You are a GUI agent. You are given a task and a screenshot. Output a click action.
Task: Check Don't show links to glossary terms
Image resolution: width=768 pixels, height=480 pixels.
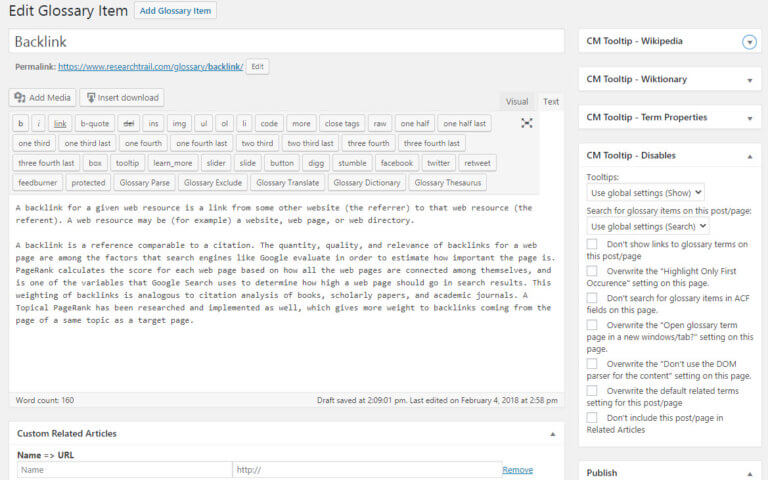[x=592, y=244]
